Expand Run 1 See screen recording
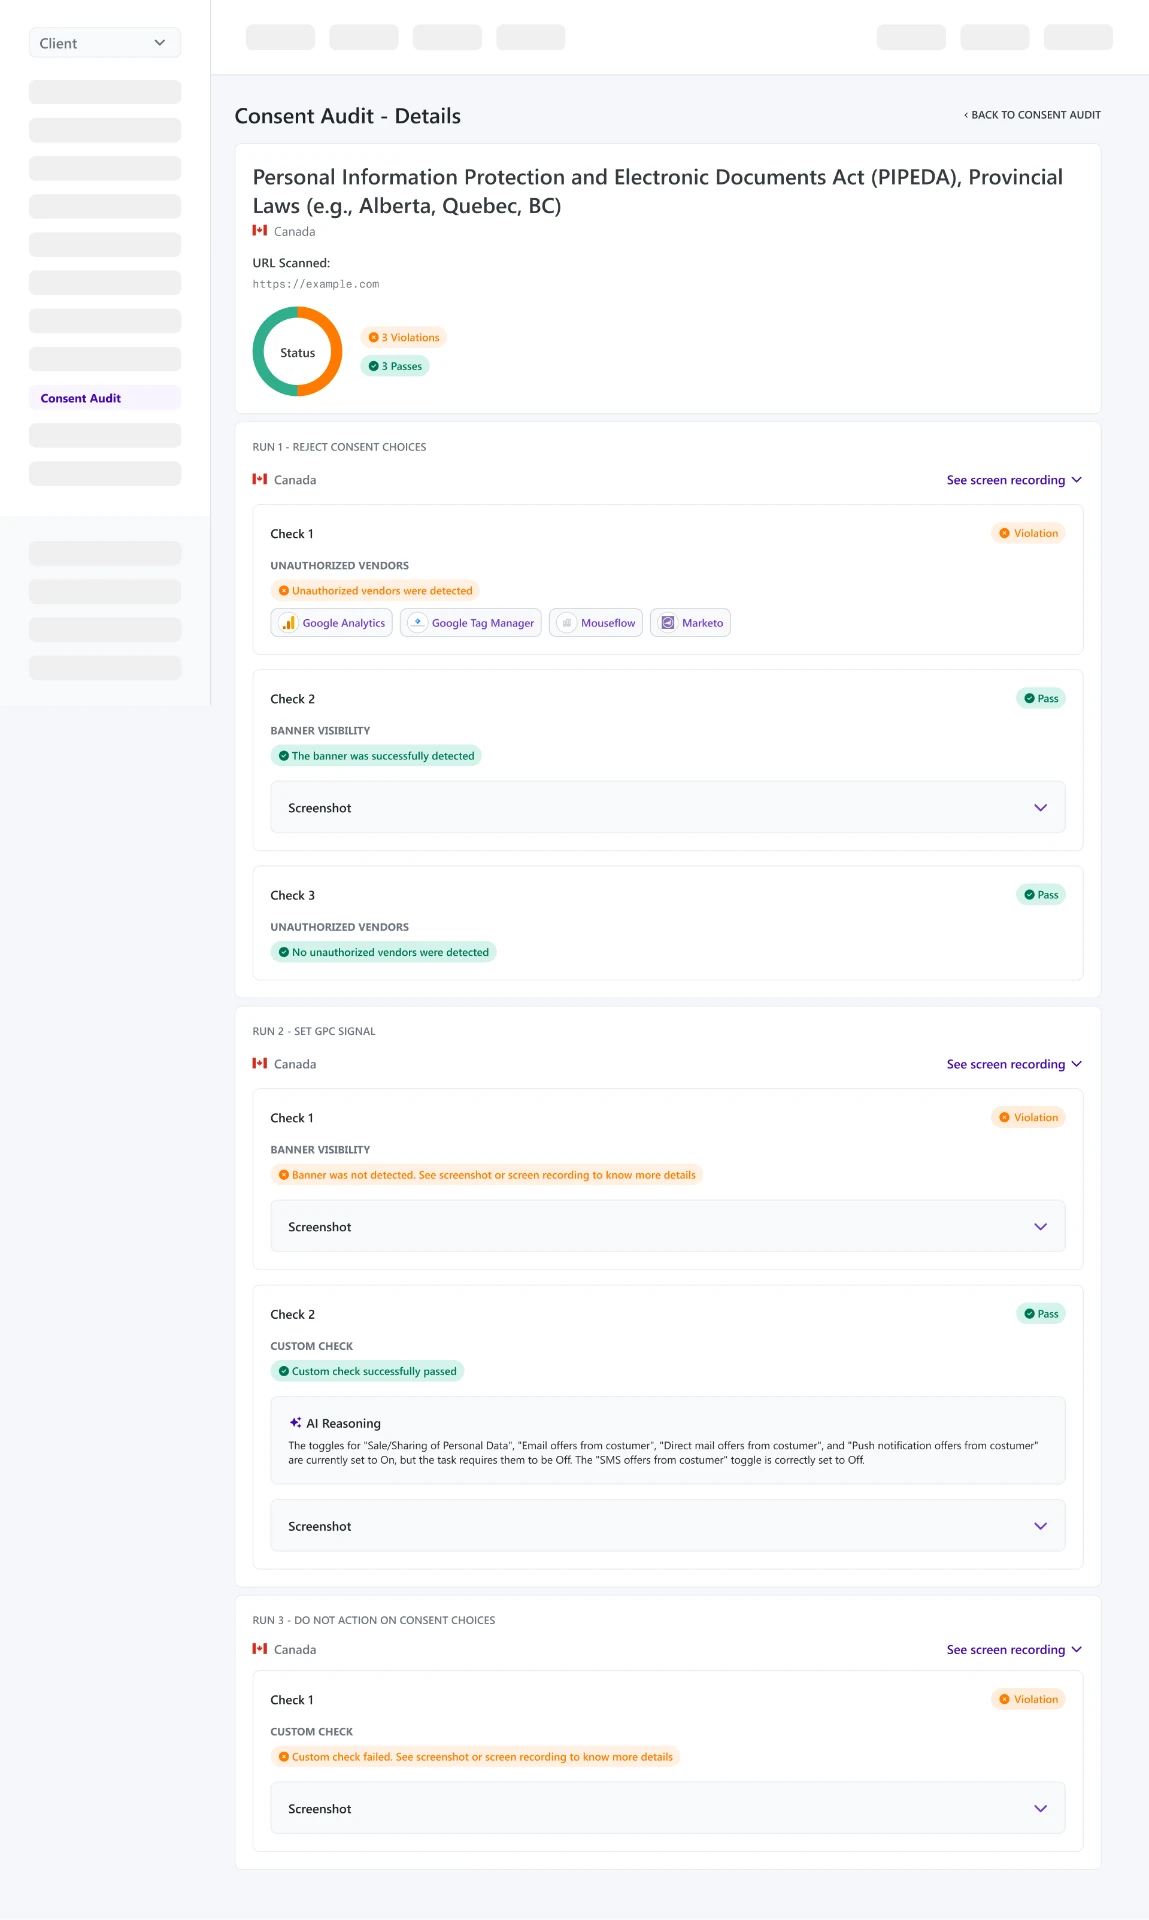This screenshot has width=1149, height=1920. click(x=1014, y=480)
